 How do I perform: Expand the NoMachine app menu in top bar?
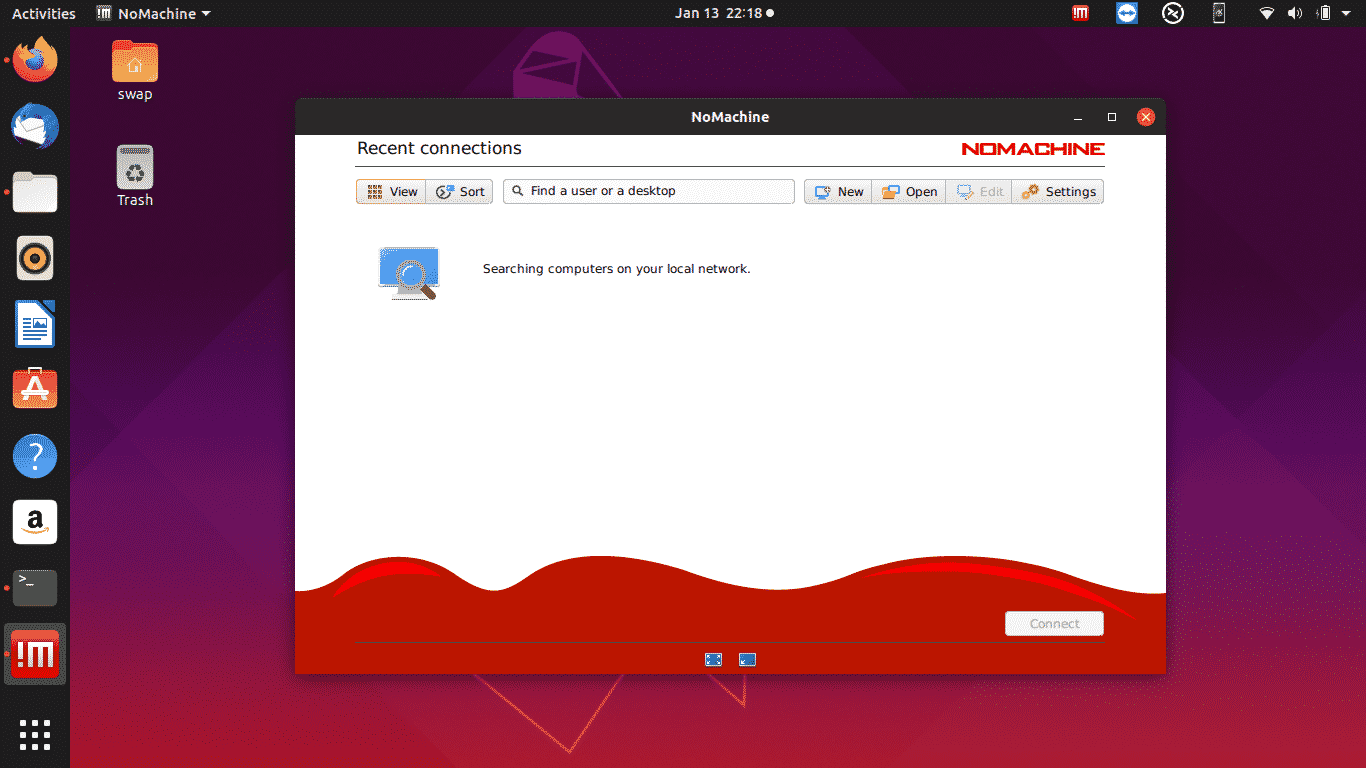pos(154,14)
